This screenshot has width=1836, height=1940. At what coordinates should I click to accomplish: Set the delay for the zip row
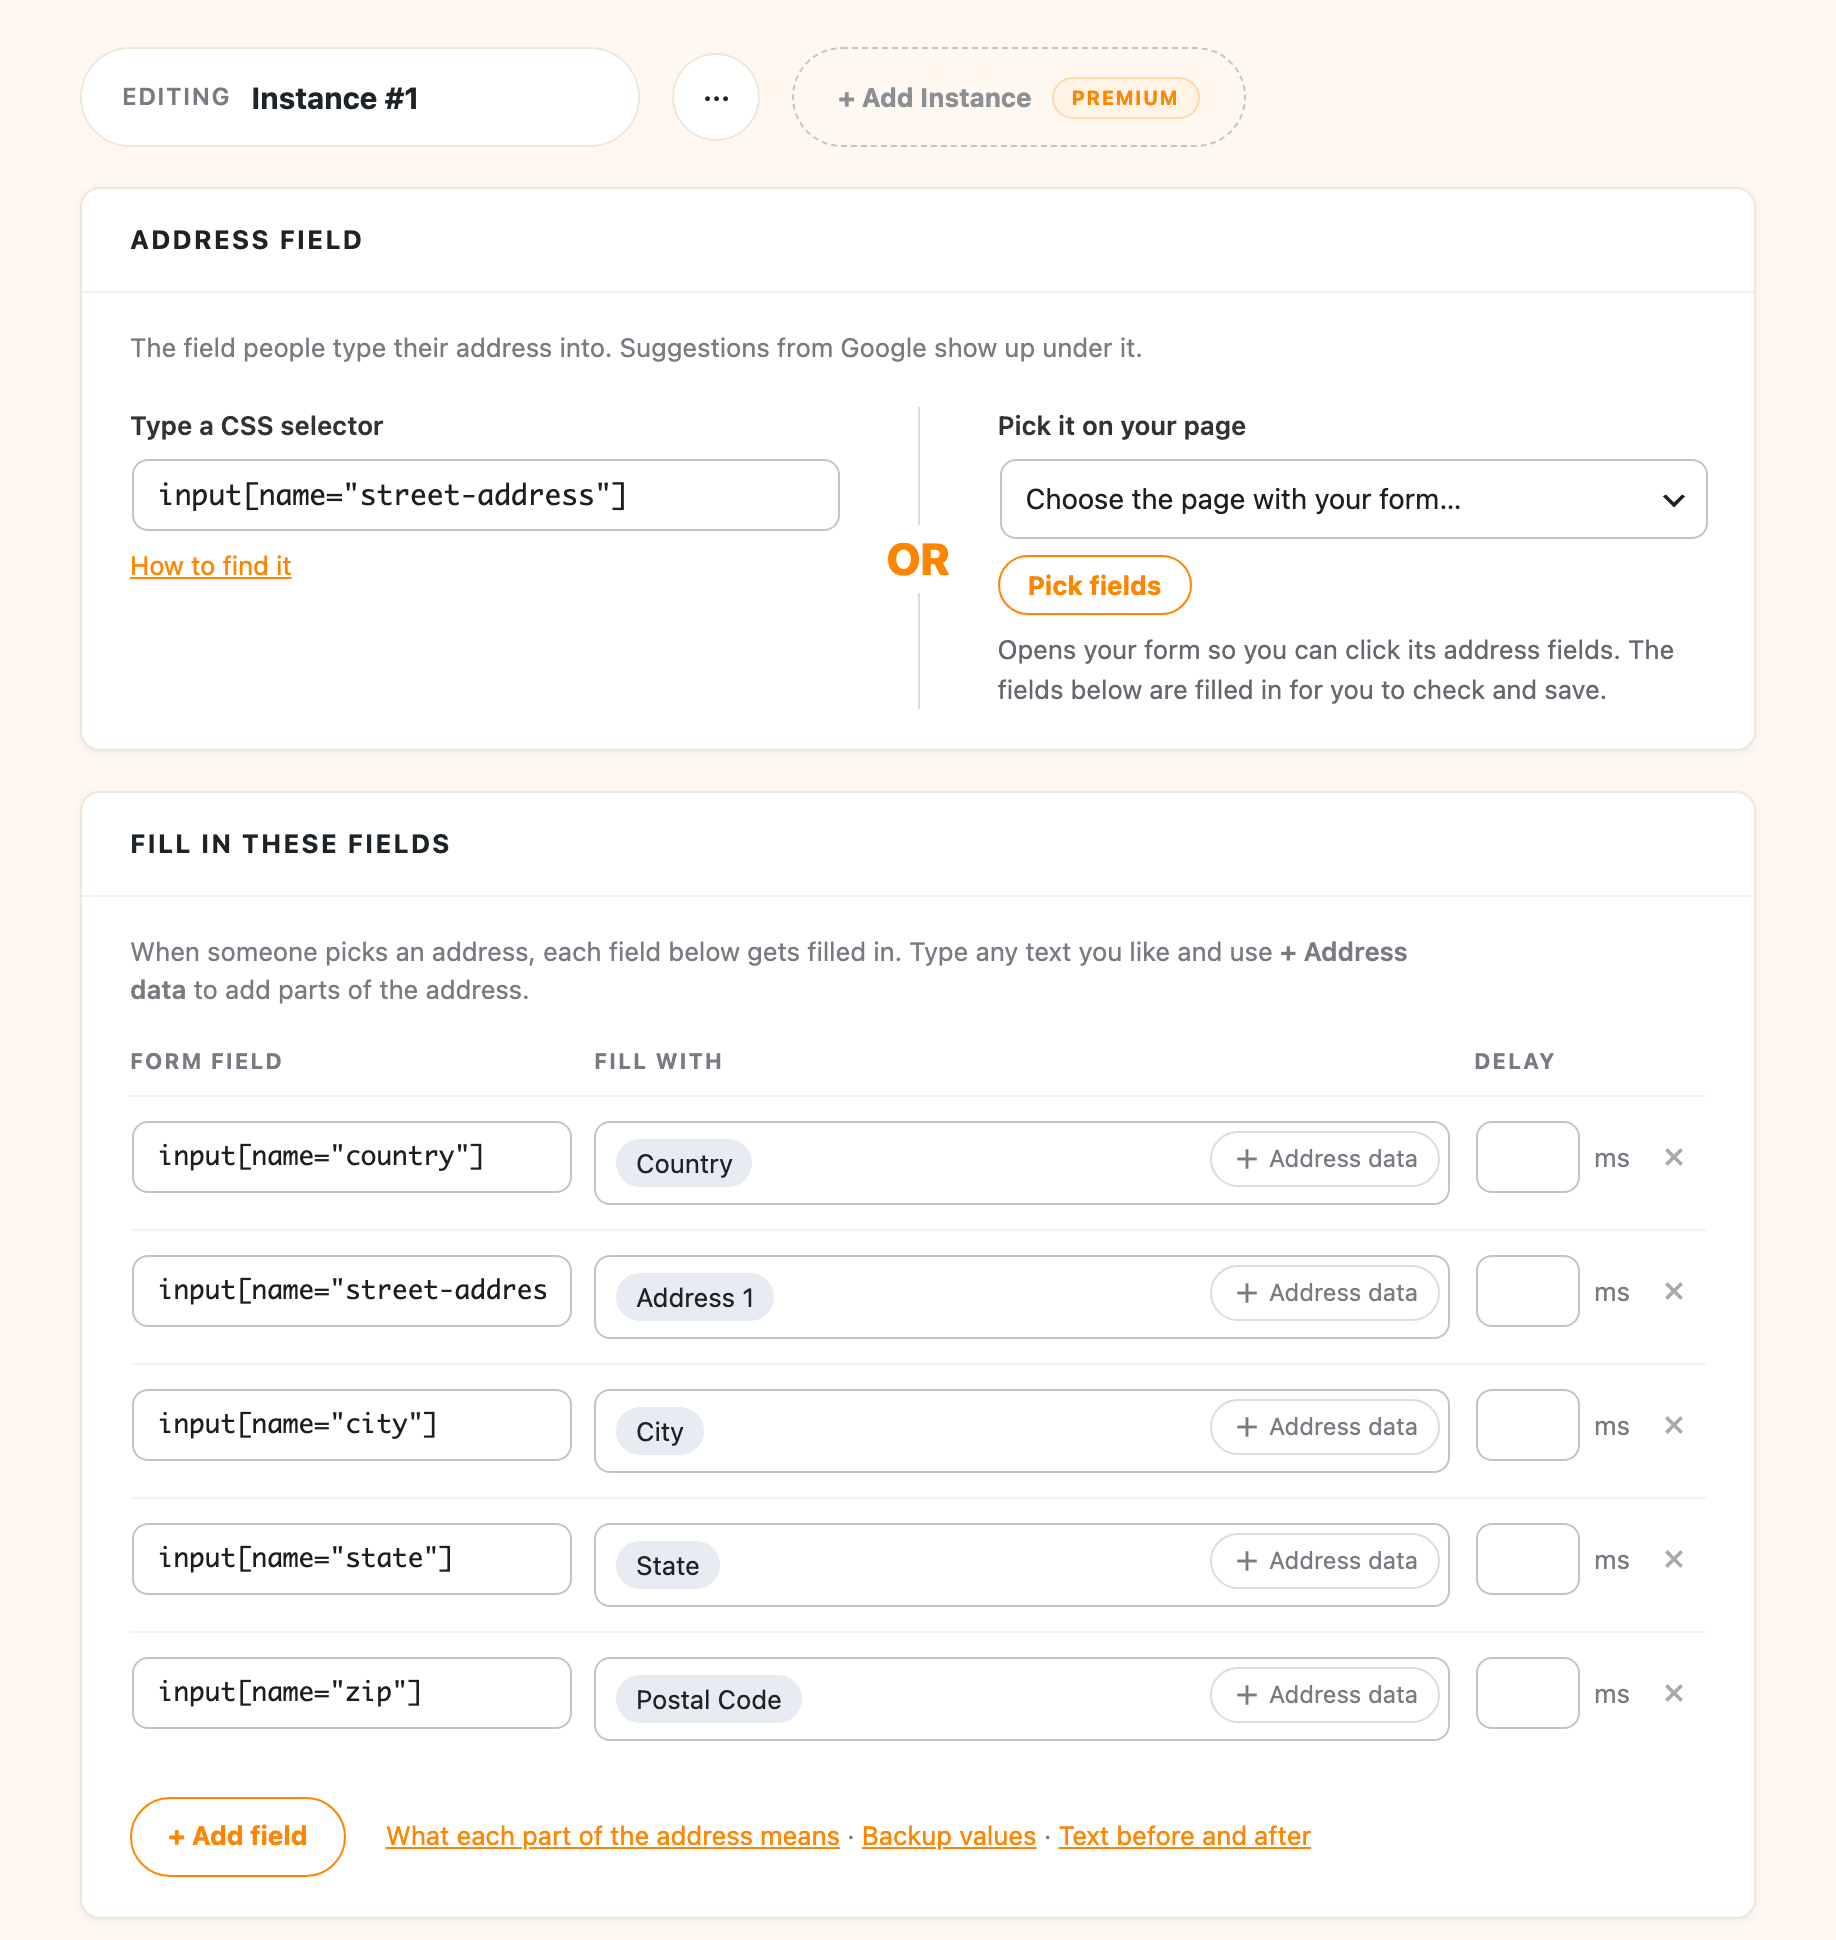(1528, 1693)
